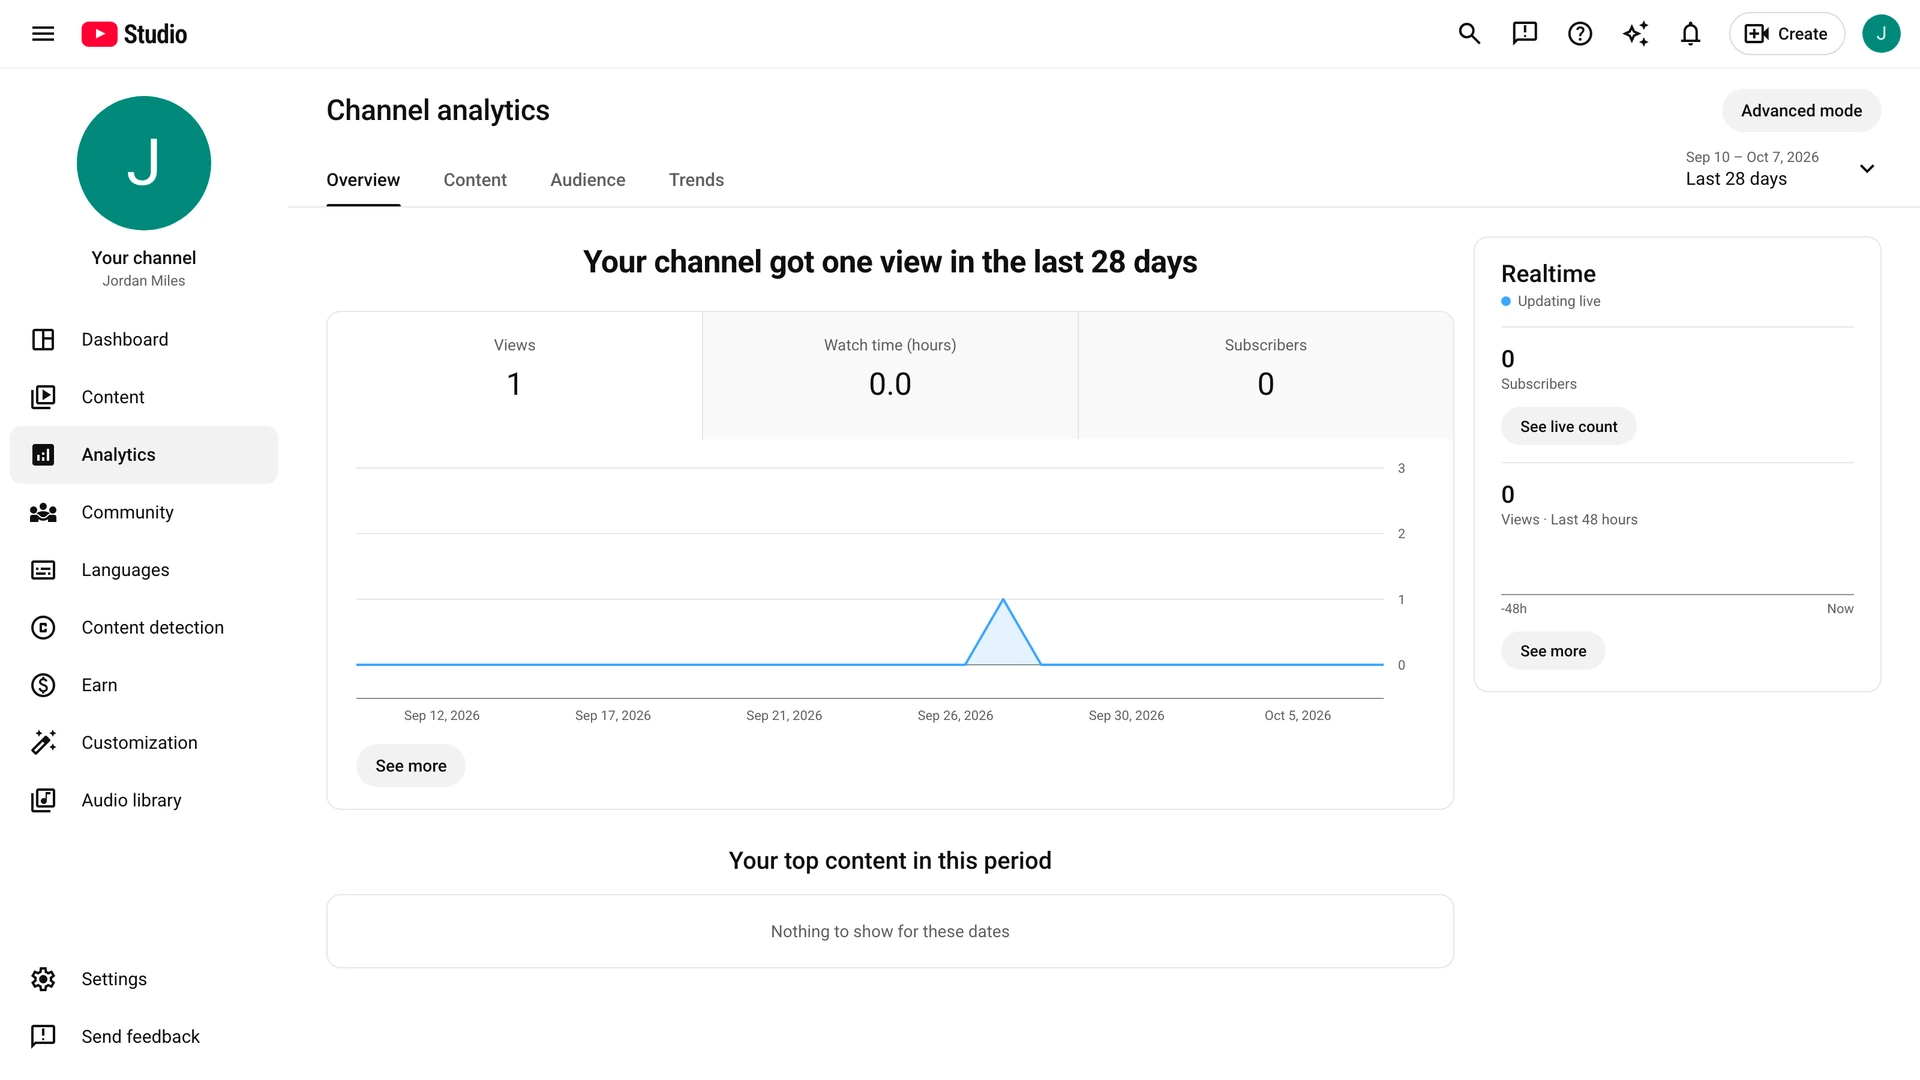Click See more under Realtime panel
The image size is (1920, 1080).
coord(1553,651)
